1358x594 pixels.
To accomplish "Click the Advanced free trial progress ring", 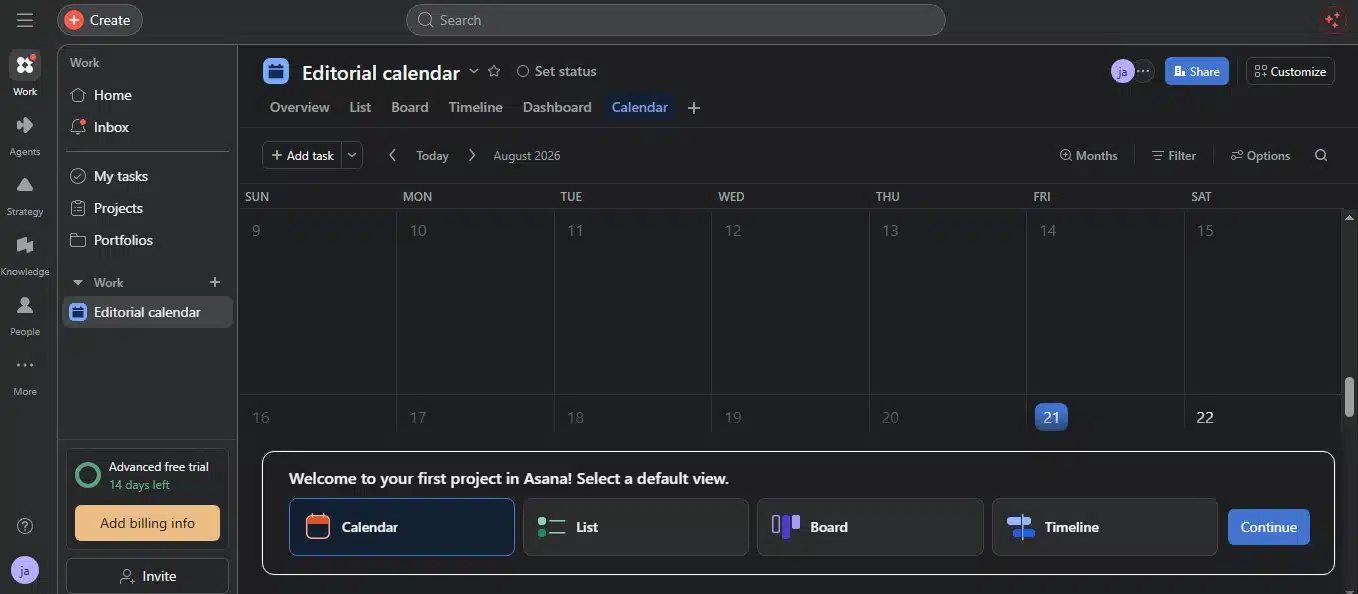I will [88, 475].
